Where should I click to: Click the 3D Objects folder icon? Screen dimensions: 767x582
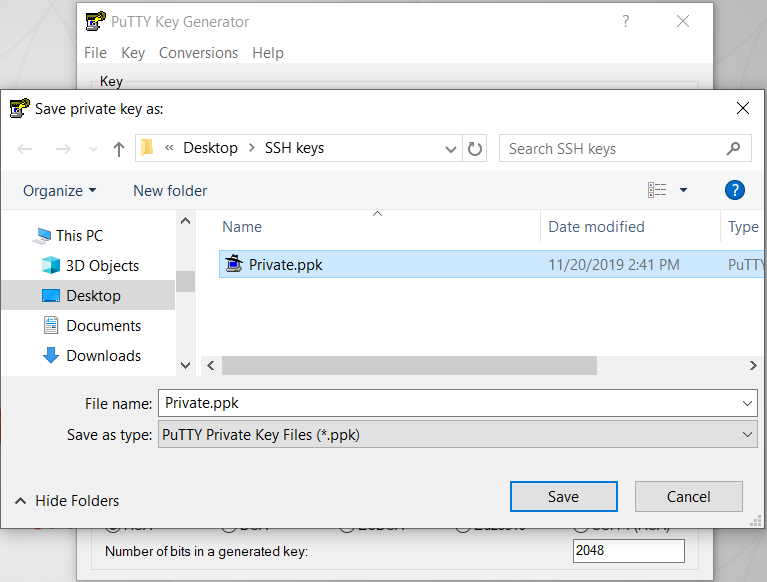pyautogui.click(x=51, y=266)
